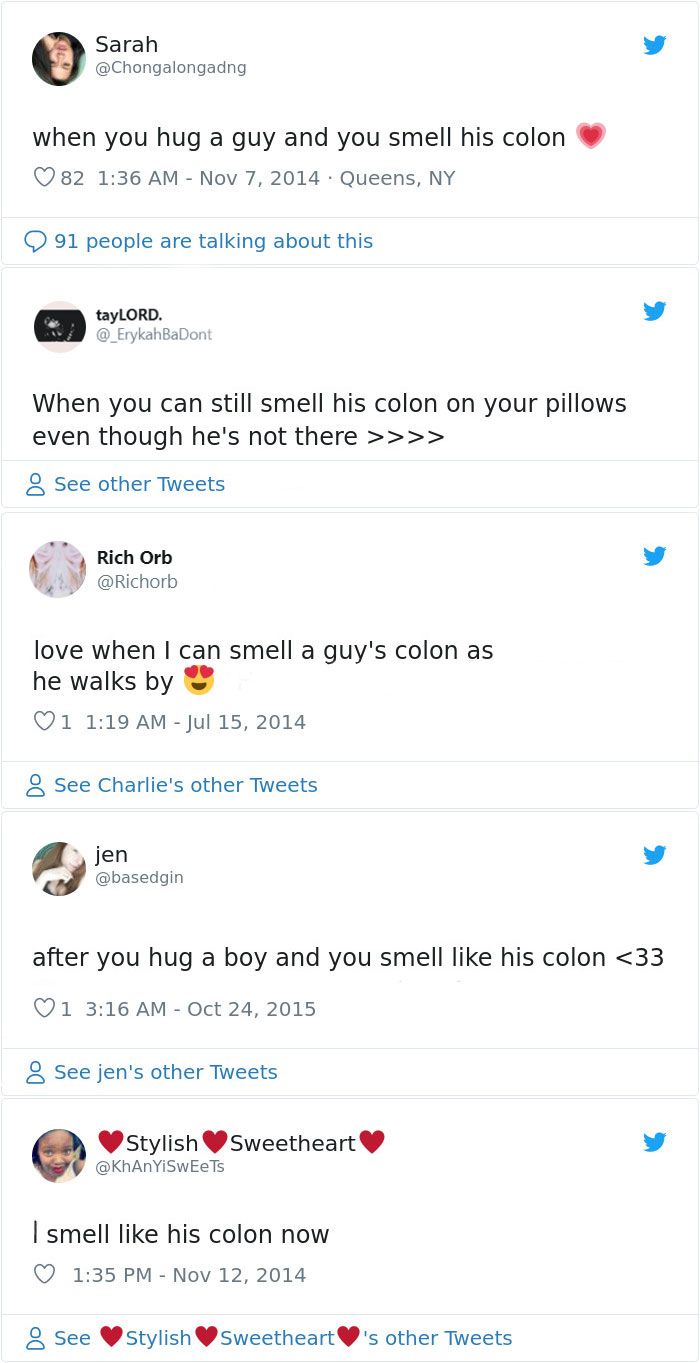This screenshot has width=700, height=1363.
Task: Like Stylish Sweetheart's tweet with the heart
Action: [44, 1275]
